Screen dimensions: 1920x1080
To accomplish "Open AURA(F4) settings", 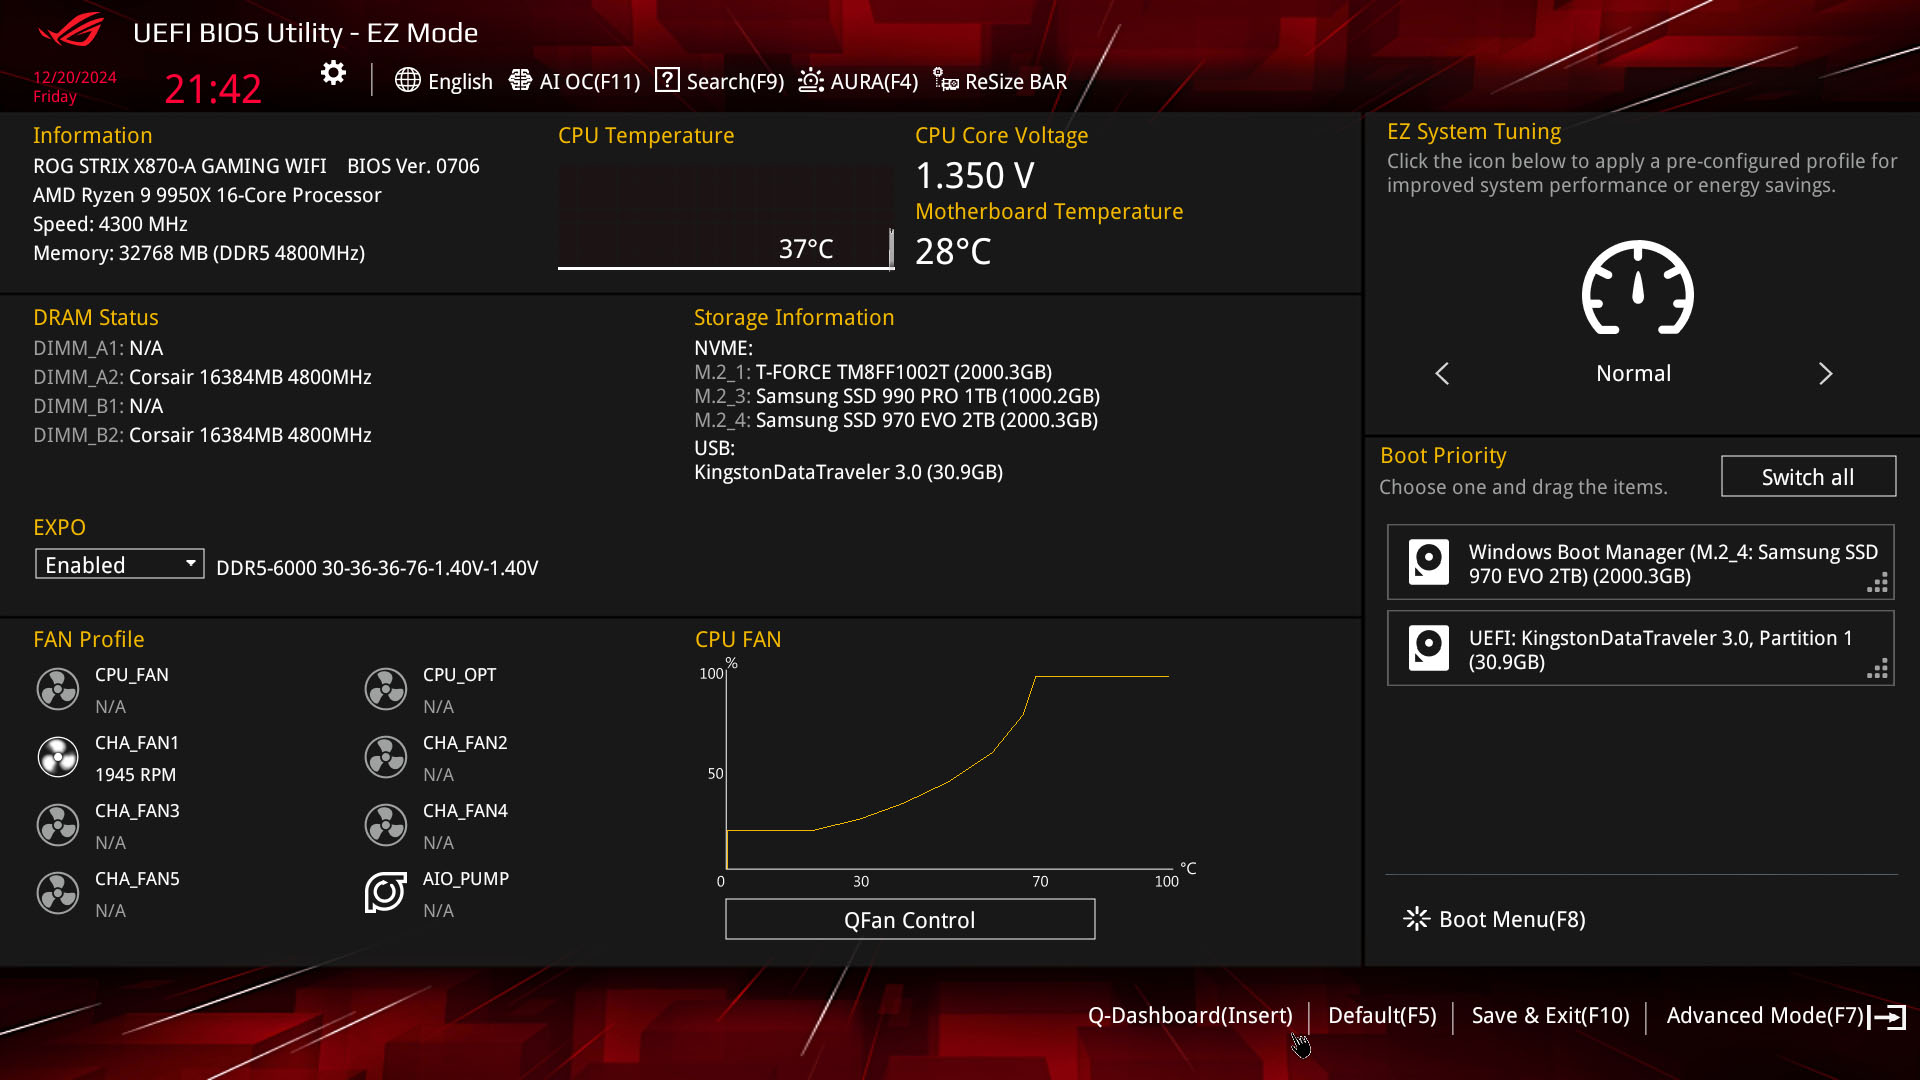I will 874,81.
